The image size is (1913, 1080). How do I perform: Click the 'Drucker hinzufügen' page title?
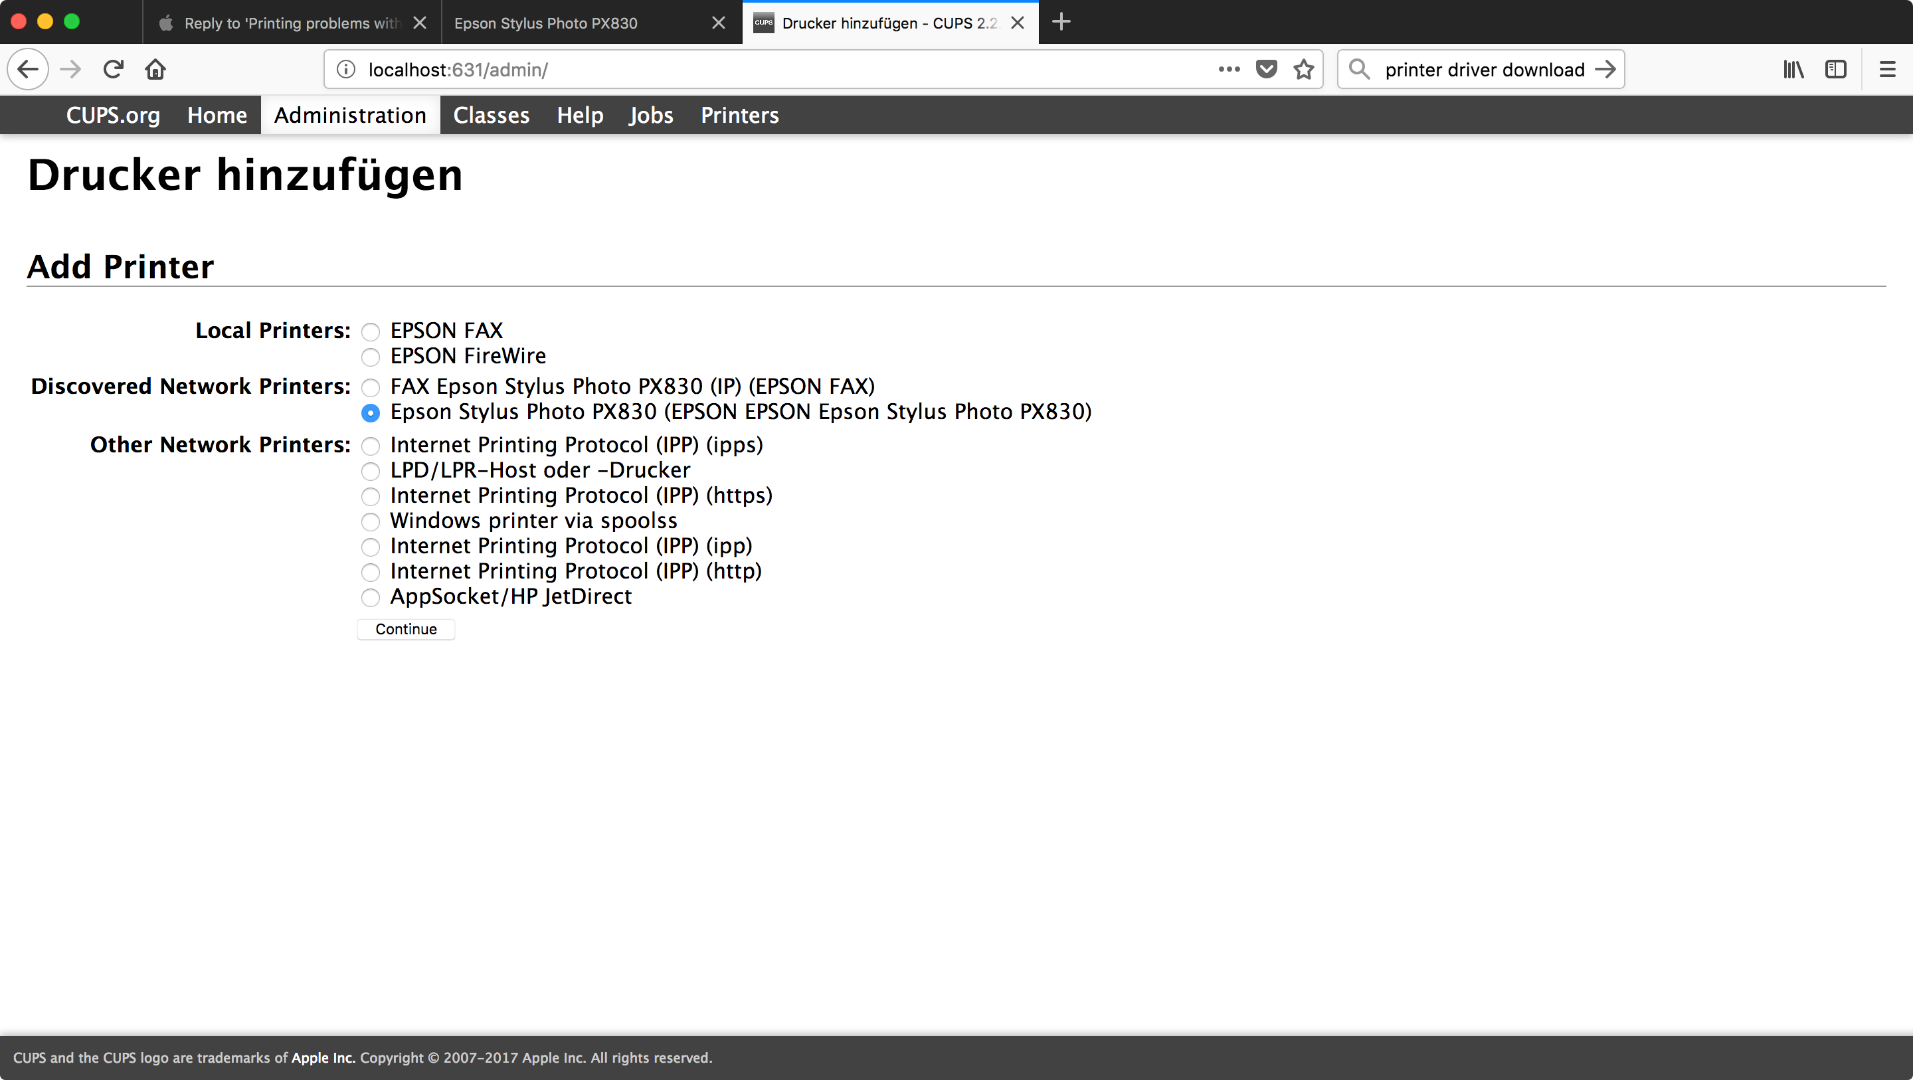point(245,175)
